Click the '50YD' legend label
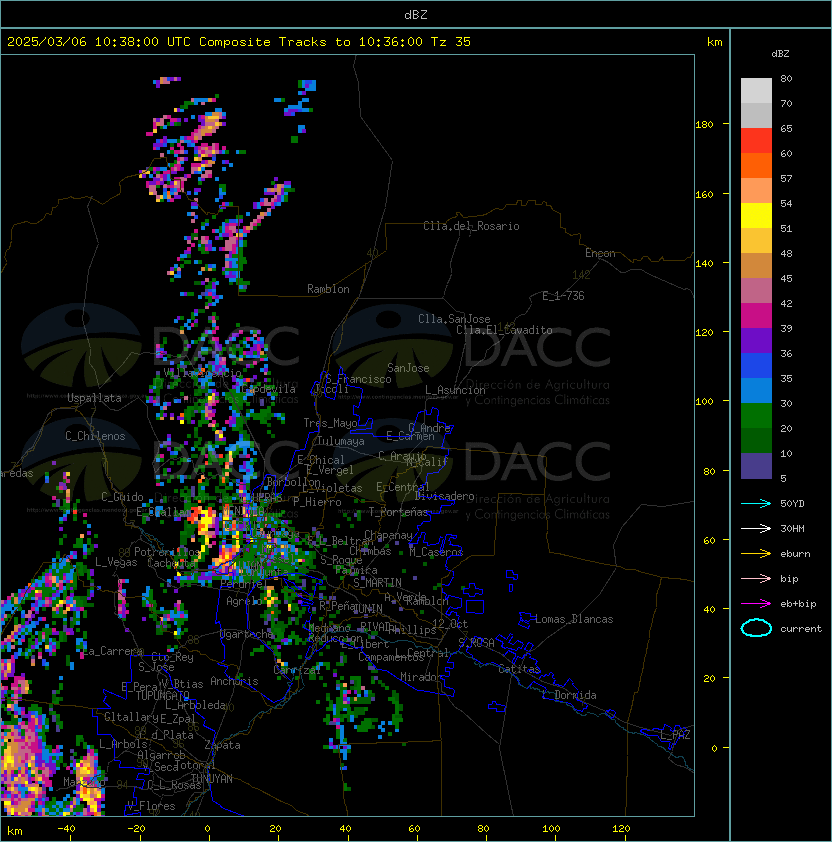 [792, 503]
